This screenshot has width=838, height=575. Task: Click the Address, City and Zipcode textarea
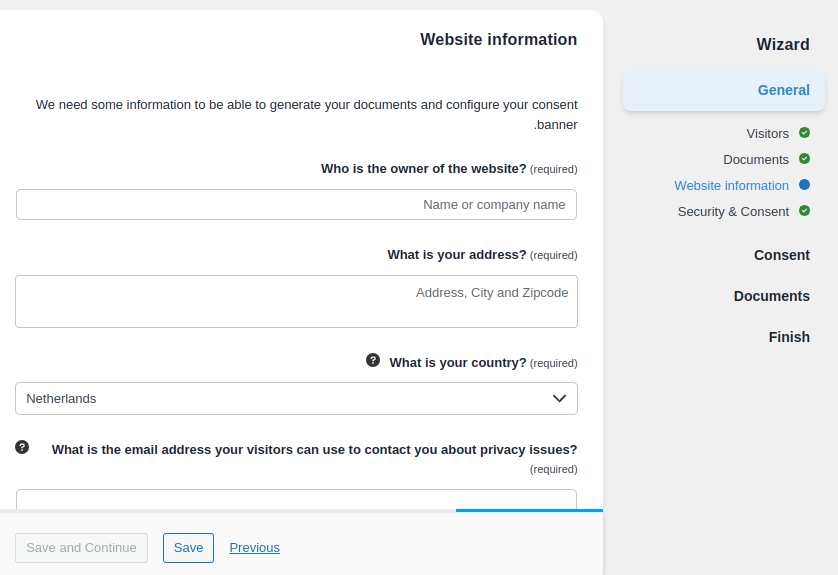point(296,301)
